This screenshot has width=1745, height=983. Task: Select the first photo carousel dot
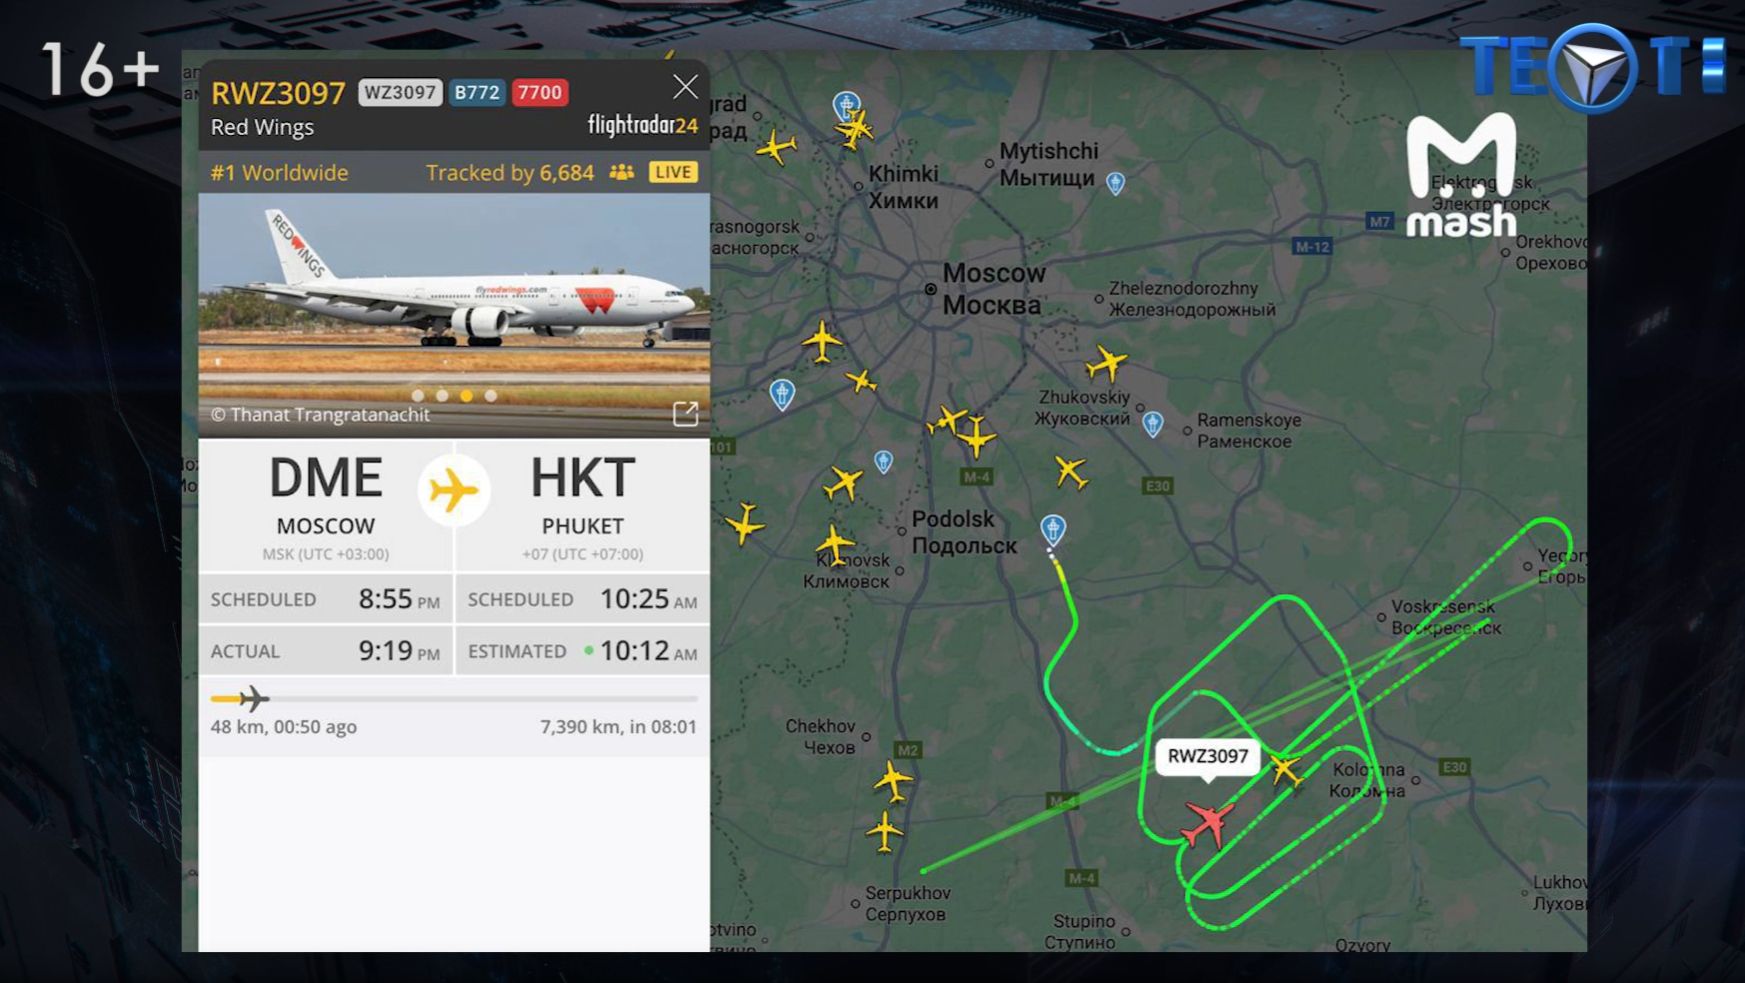tap(418, 396)
